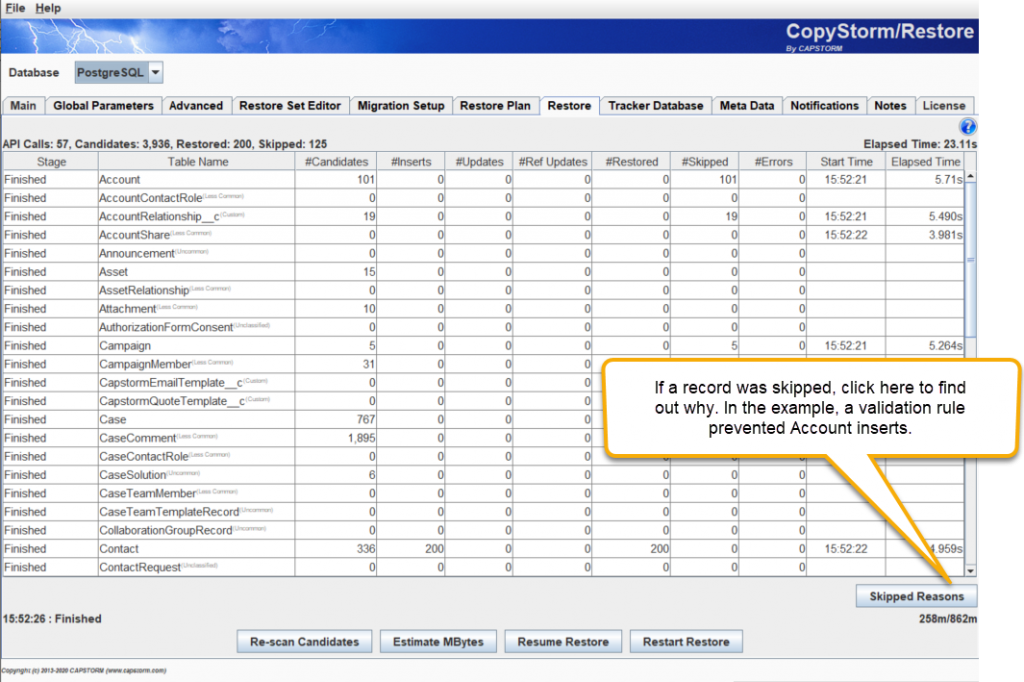
Task: Click the #Errors column header
Action: (x=773, y=162)
